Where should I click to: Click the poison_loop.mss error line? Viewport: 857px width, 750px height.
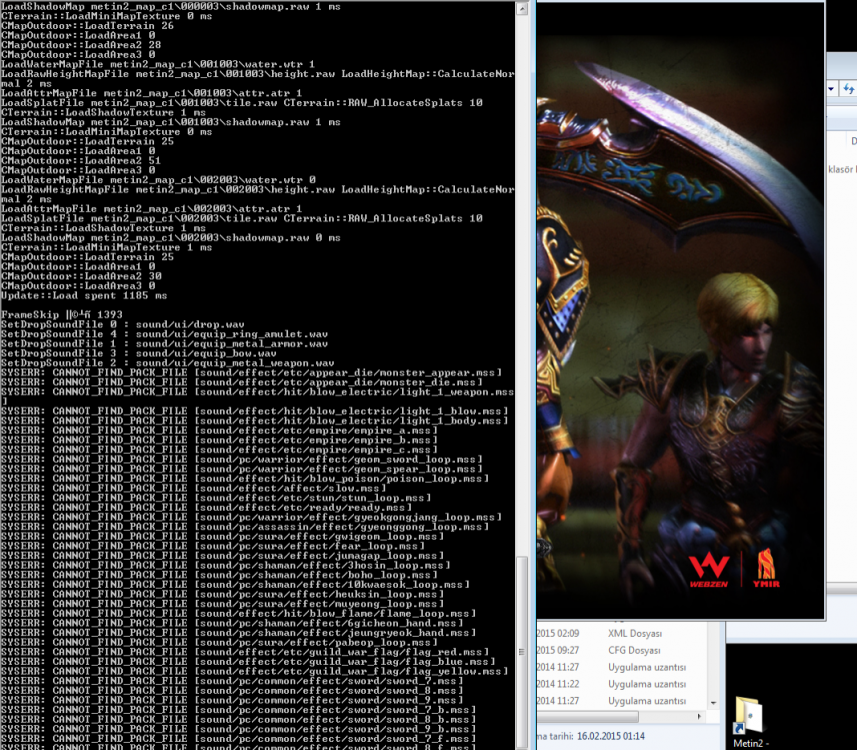(245, 478)
